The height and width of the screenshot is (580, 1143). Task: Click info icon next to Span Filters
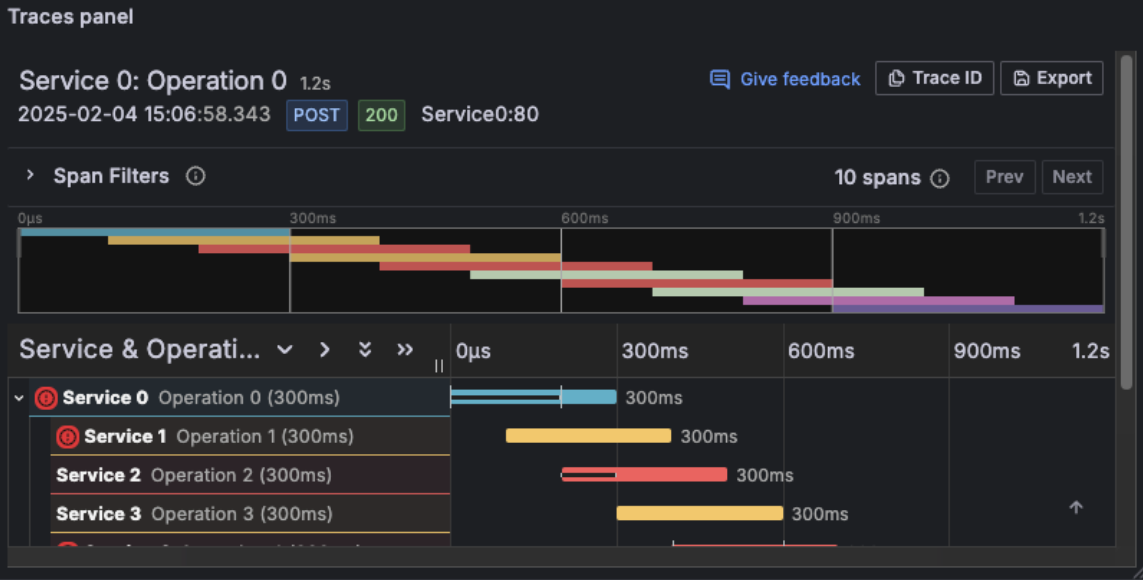coord(196,176)
